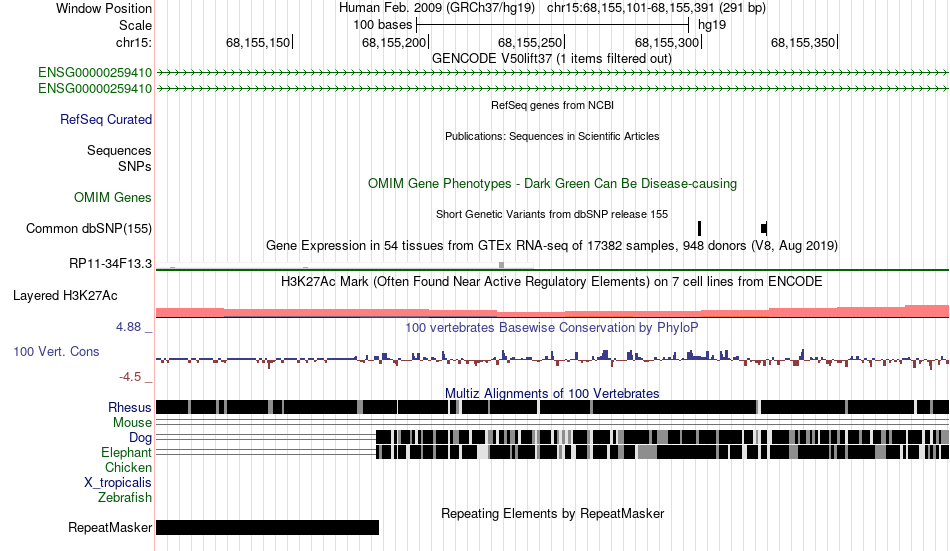Click the GTEx Gene Expression track title
The image size is (950, 551).
coord(552,245)
